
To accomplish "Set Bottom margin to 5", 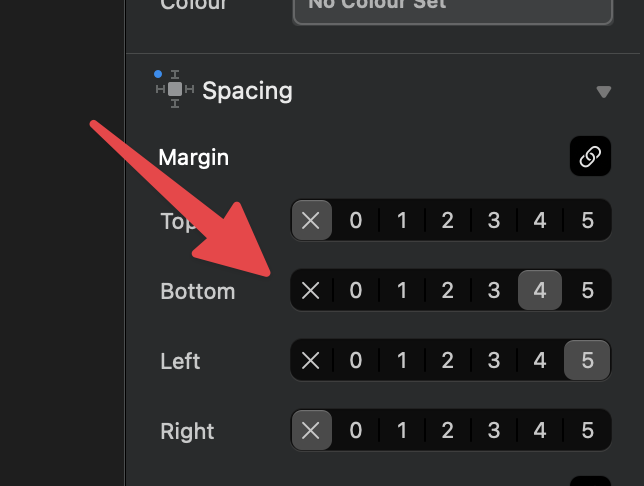I will coord(587,291).
